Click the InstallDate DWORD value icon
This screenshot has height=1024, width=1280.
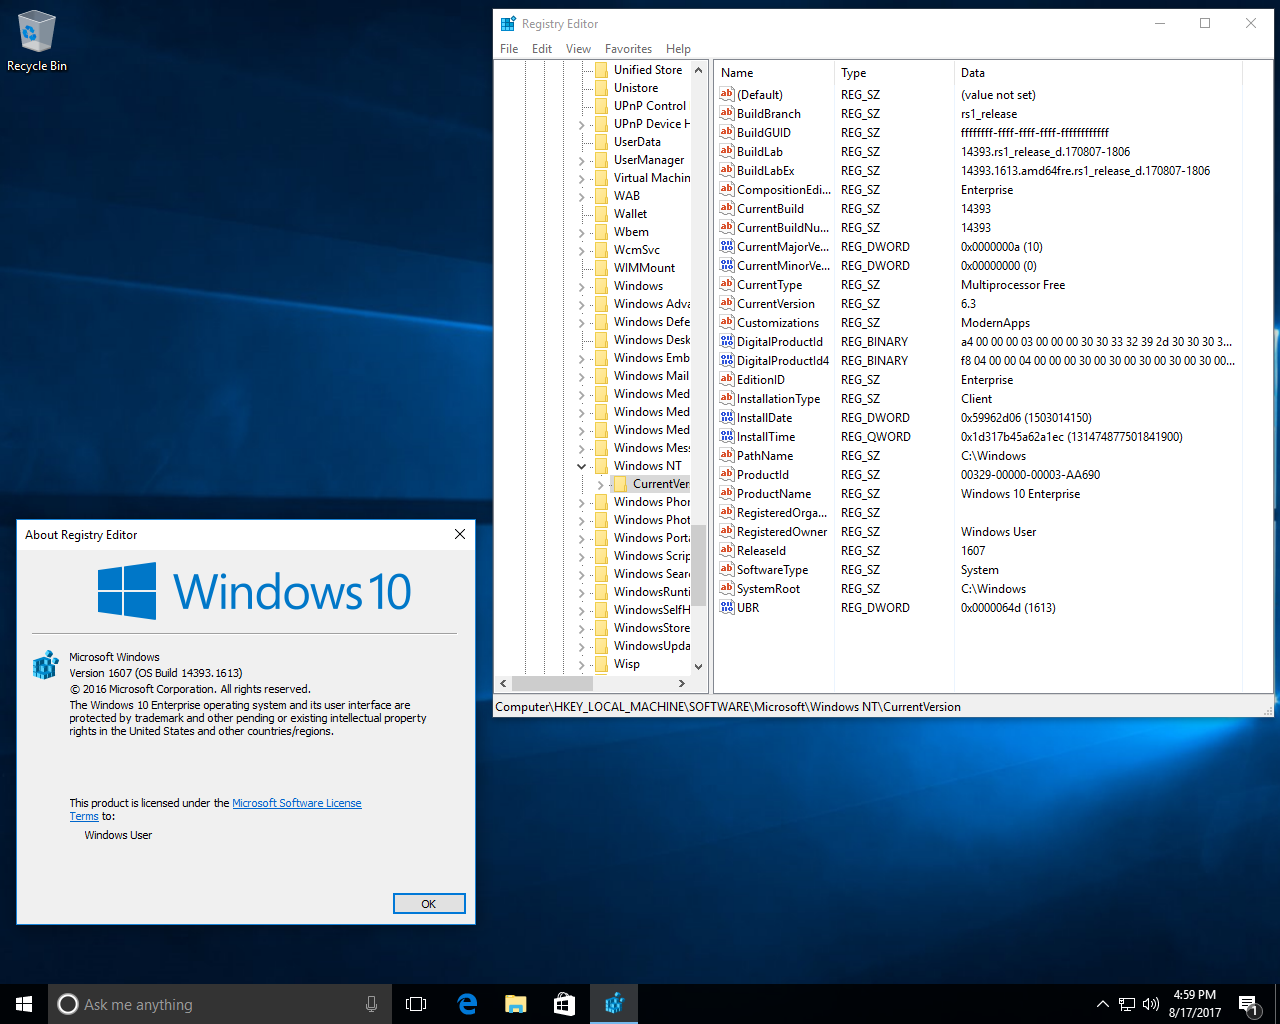tap(727, 417)
